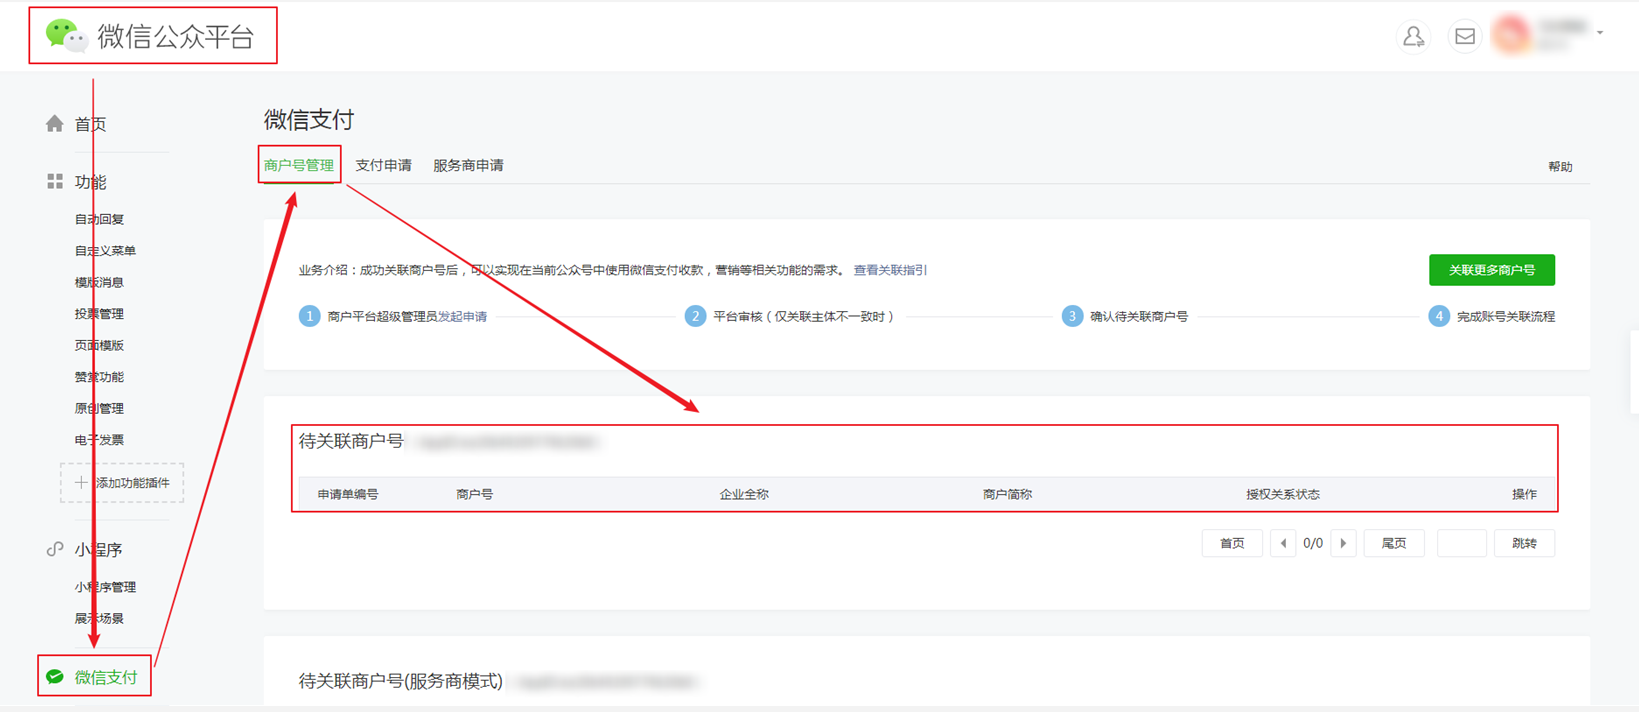Click the 0/0 page count text
The image size is (1639, 712).
point(1313,543)
